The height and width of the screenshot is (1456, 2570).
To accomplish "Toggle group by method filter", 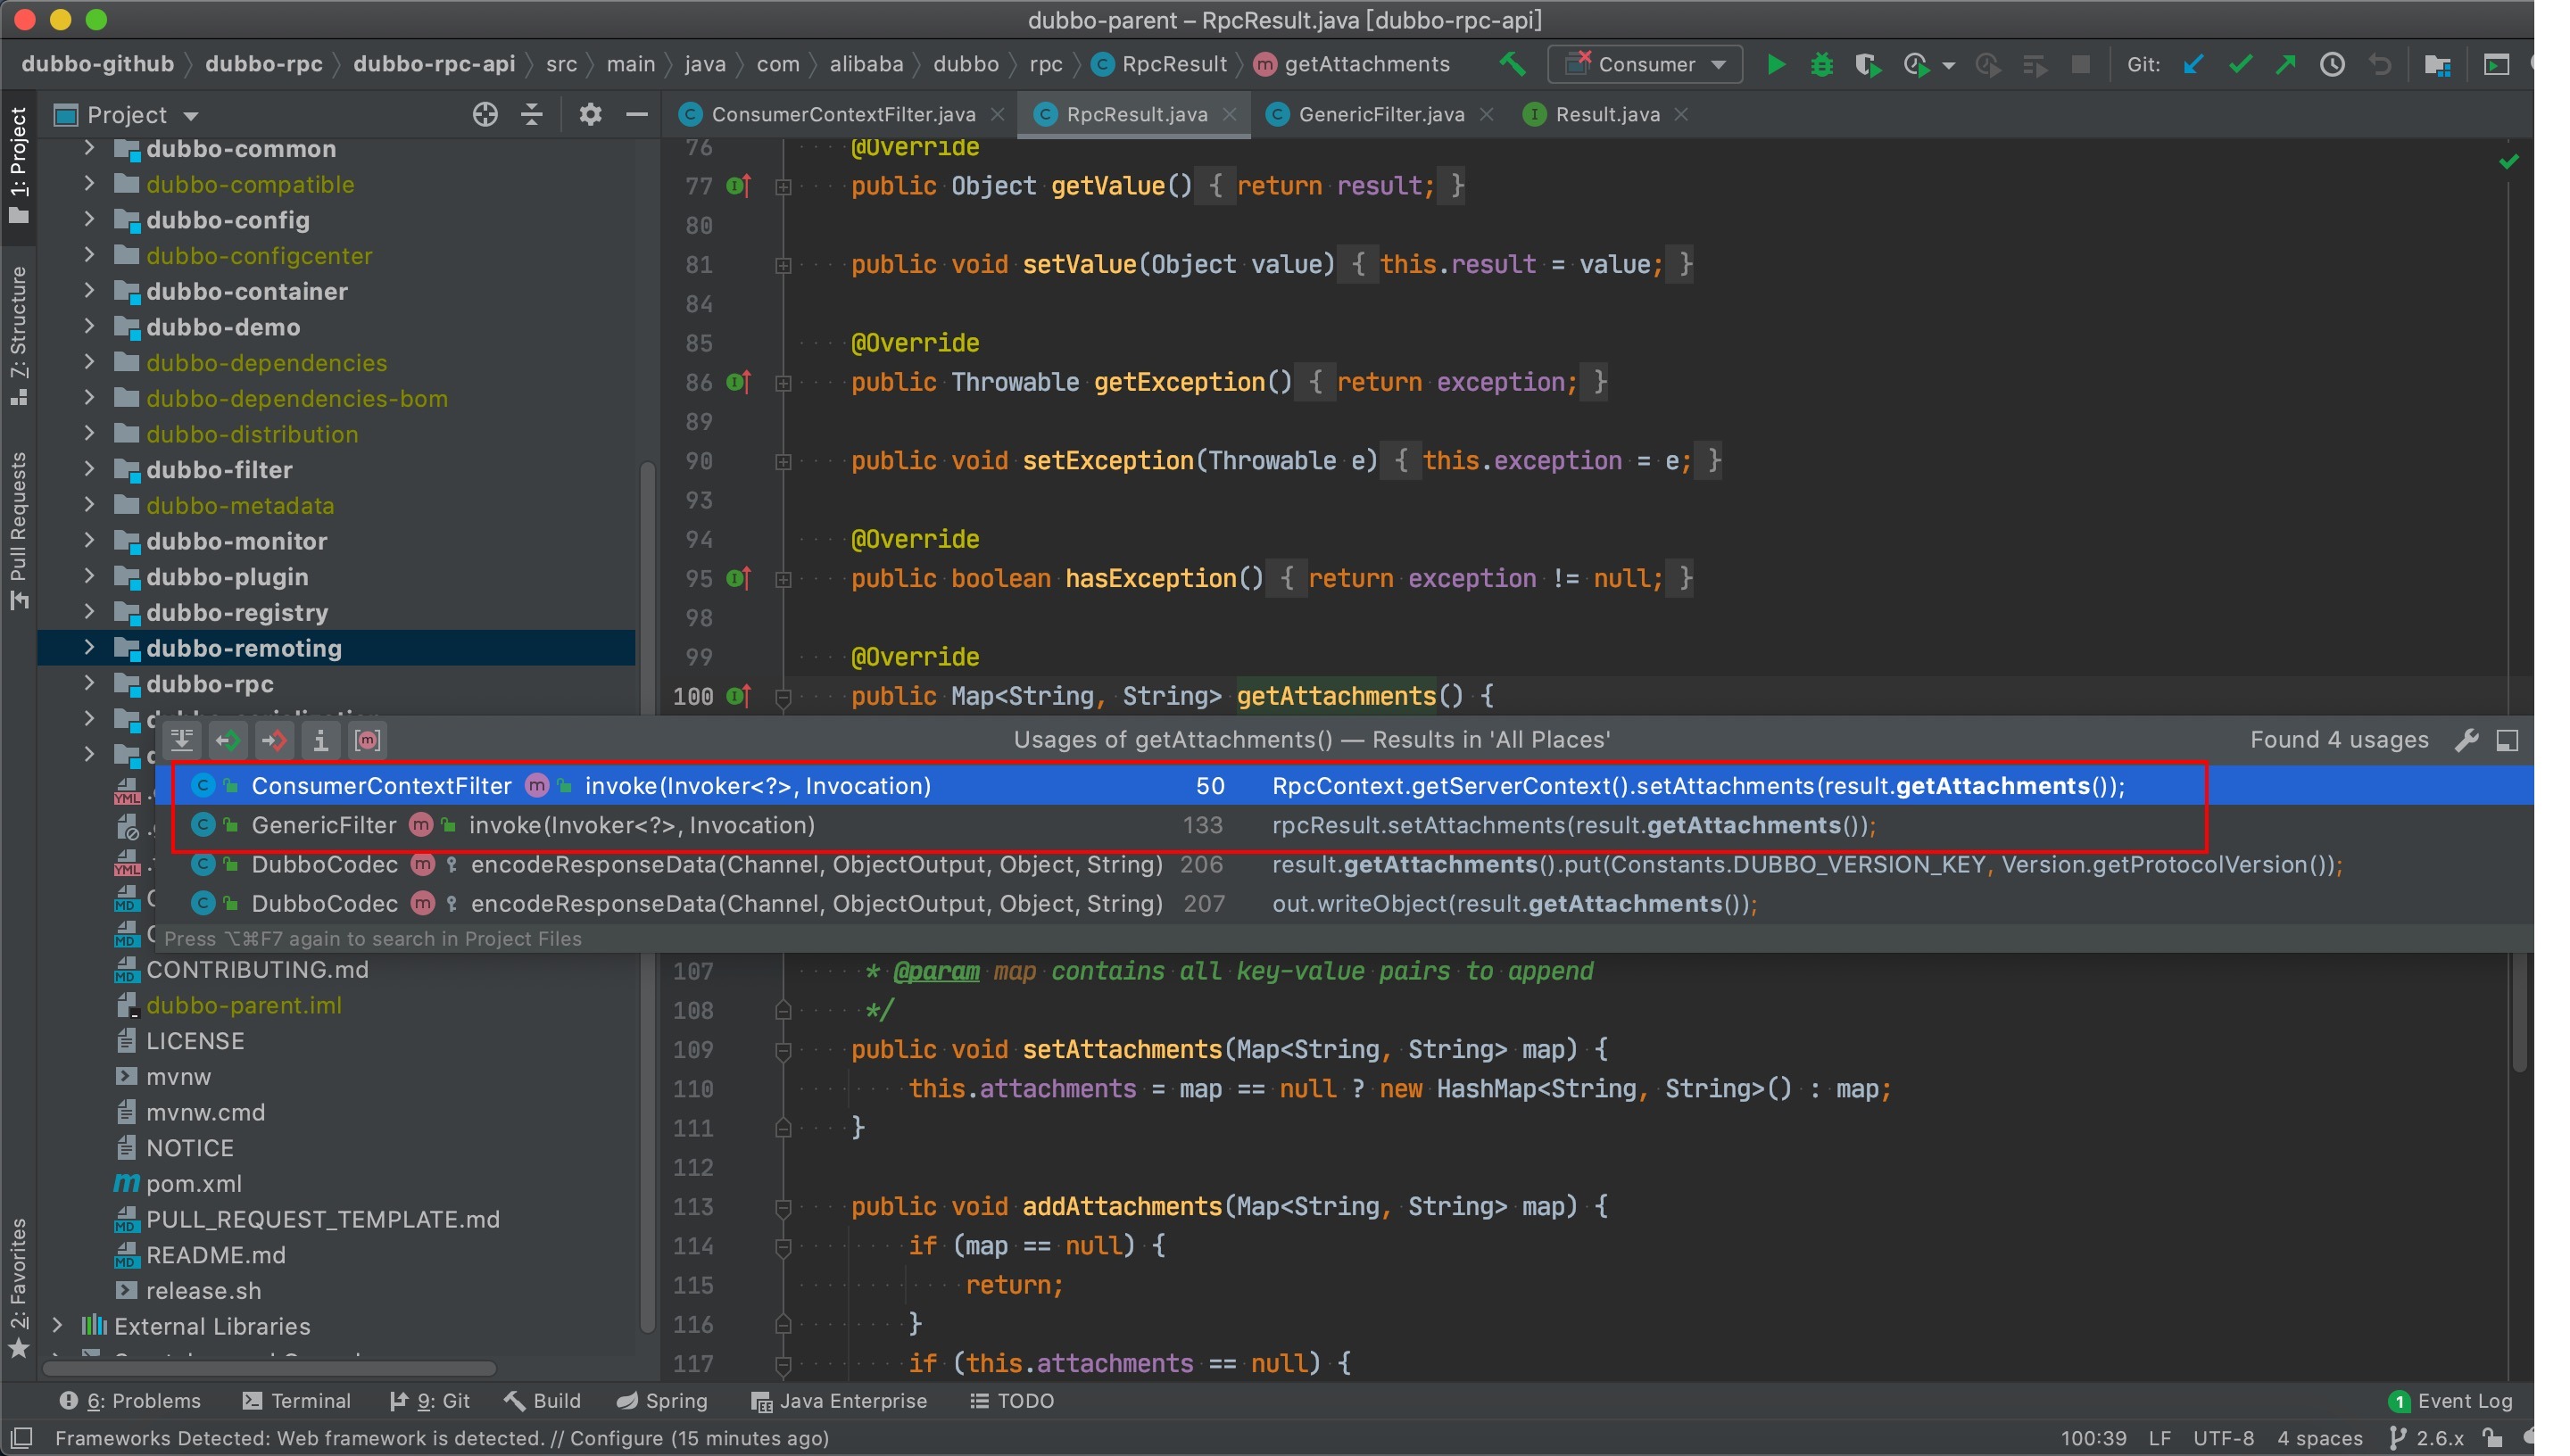I will 367,740.
